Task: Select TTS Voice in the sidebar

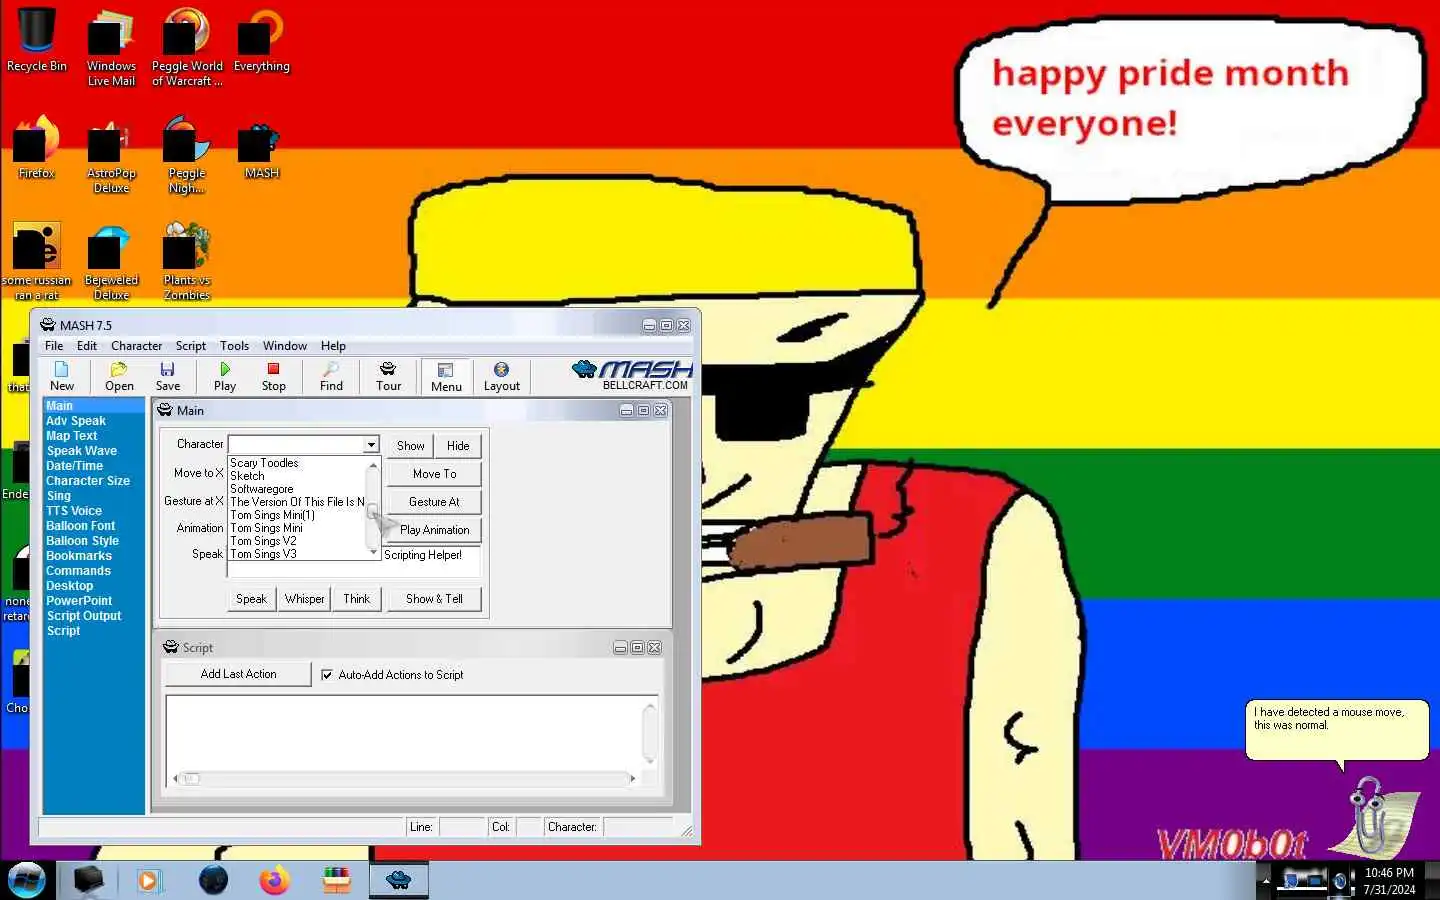Action: pyautogui.click(x=74, y=511)
